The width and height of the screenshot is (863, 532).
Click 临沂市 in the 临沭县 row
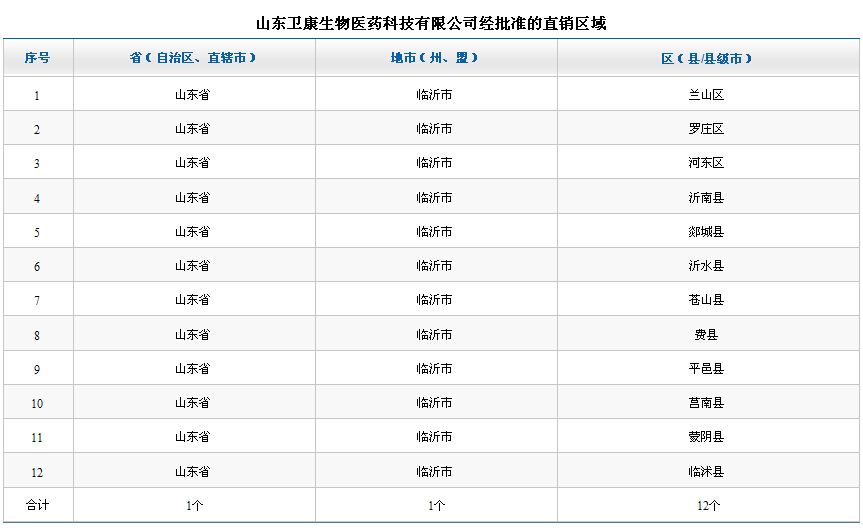point(434,471)
